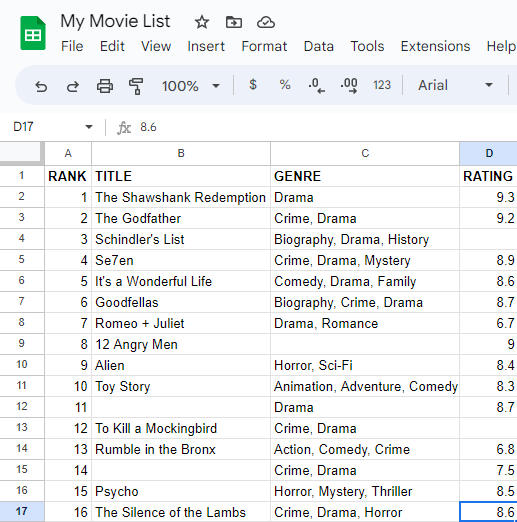Open more number formats (123)
Screen dimensions: 517x522
point(382,85)
